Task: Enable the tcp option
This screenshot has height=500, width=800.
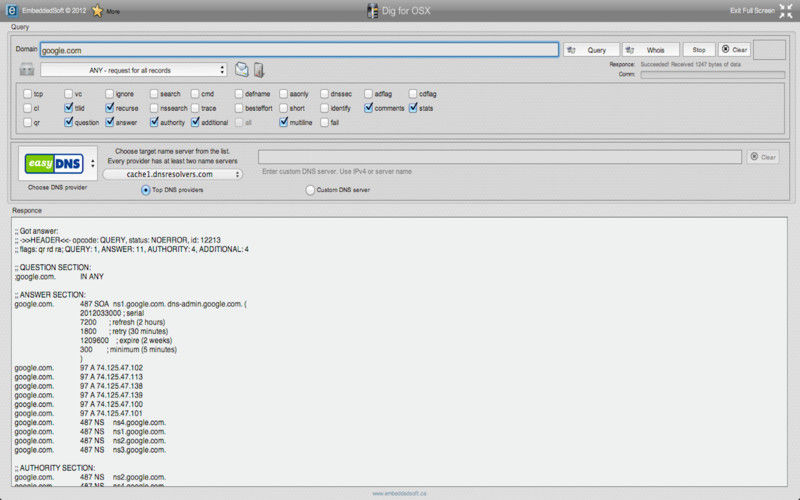Action: [28, 94]
